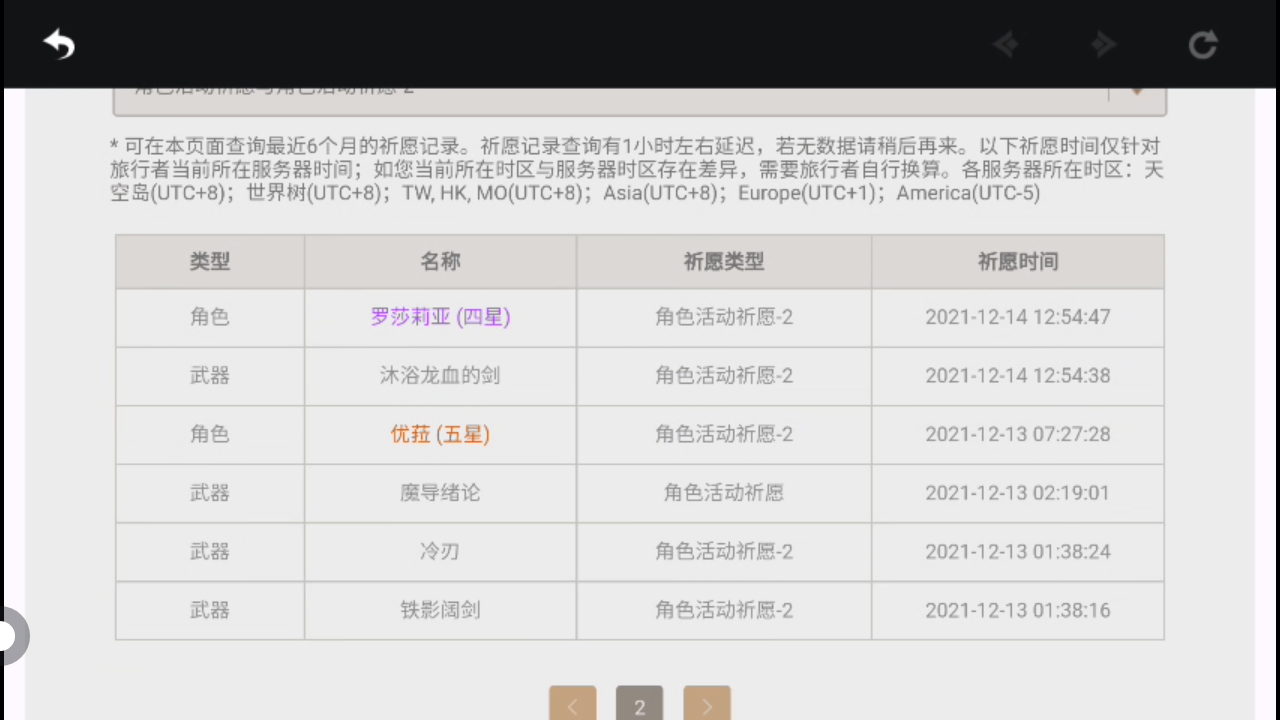Select the 沐浴龙血的剑 entry
The width and height of the screenshot is (1280, 720).
440,376
